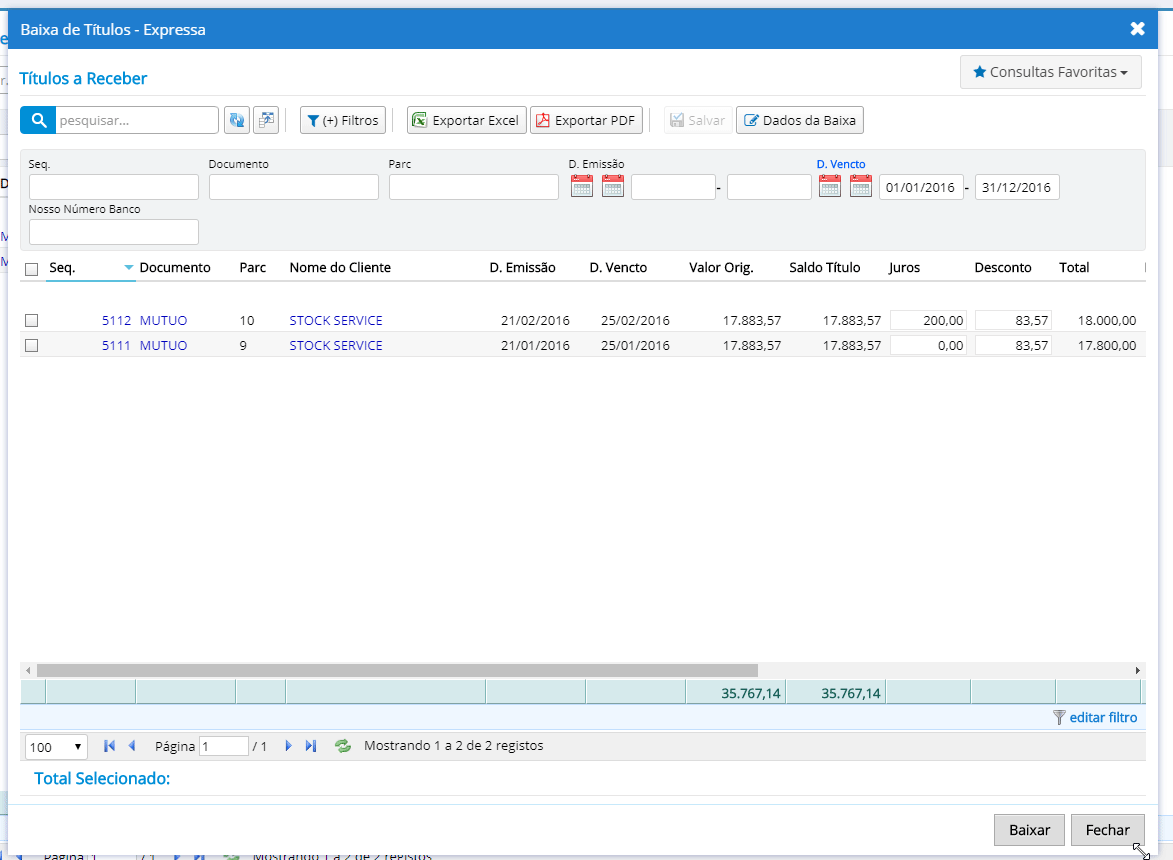Jump to the last page navigation icon
Viewport: 1173px width, 860px height.
pyautogui.click(x=311, y=745)
